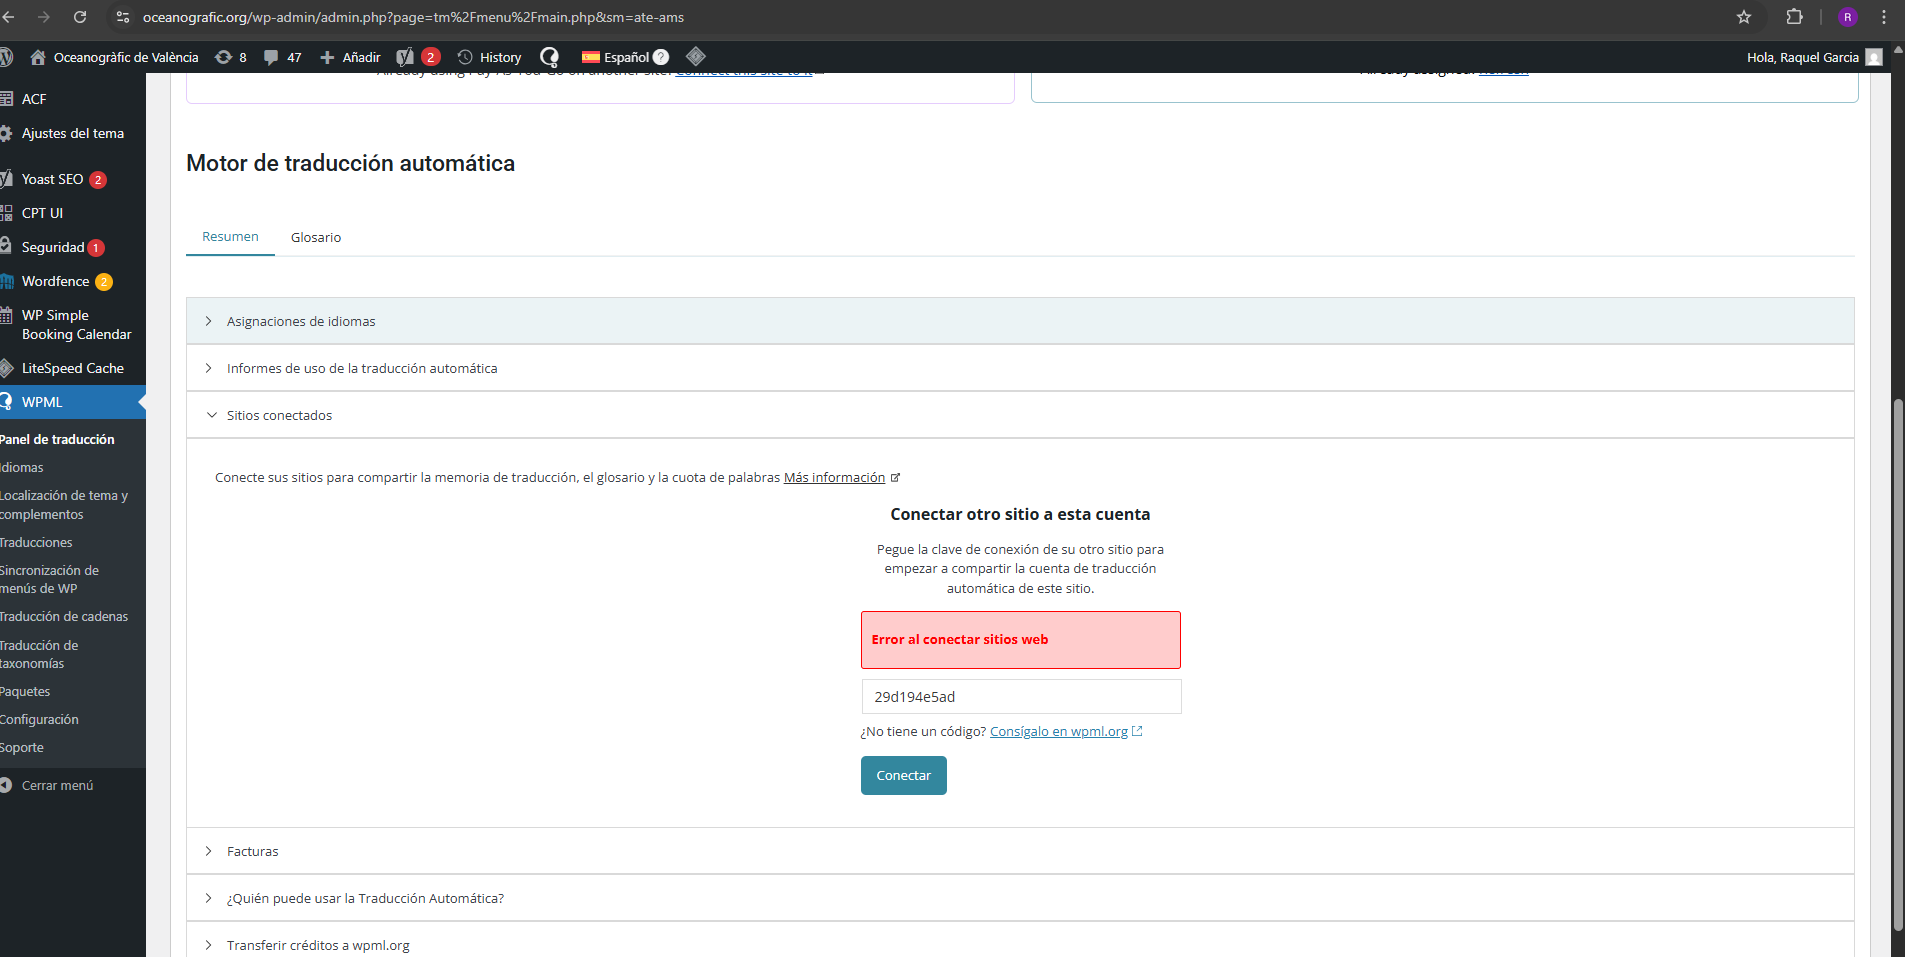The width and height of the screenshot is (1905, 957).
Task: Bookmark this page with the star icon
Action: [1744, 17]
